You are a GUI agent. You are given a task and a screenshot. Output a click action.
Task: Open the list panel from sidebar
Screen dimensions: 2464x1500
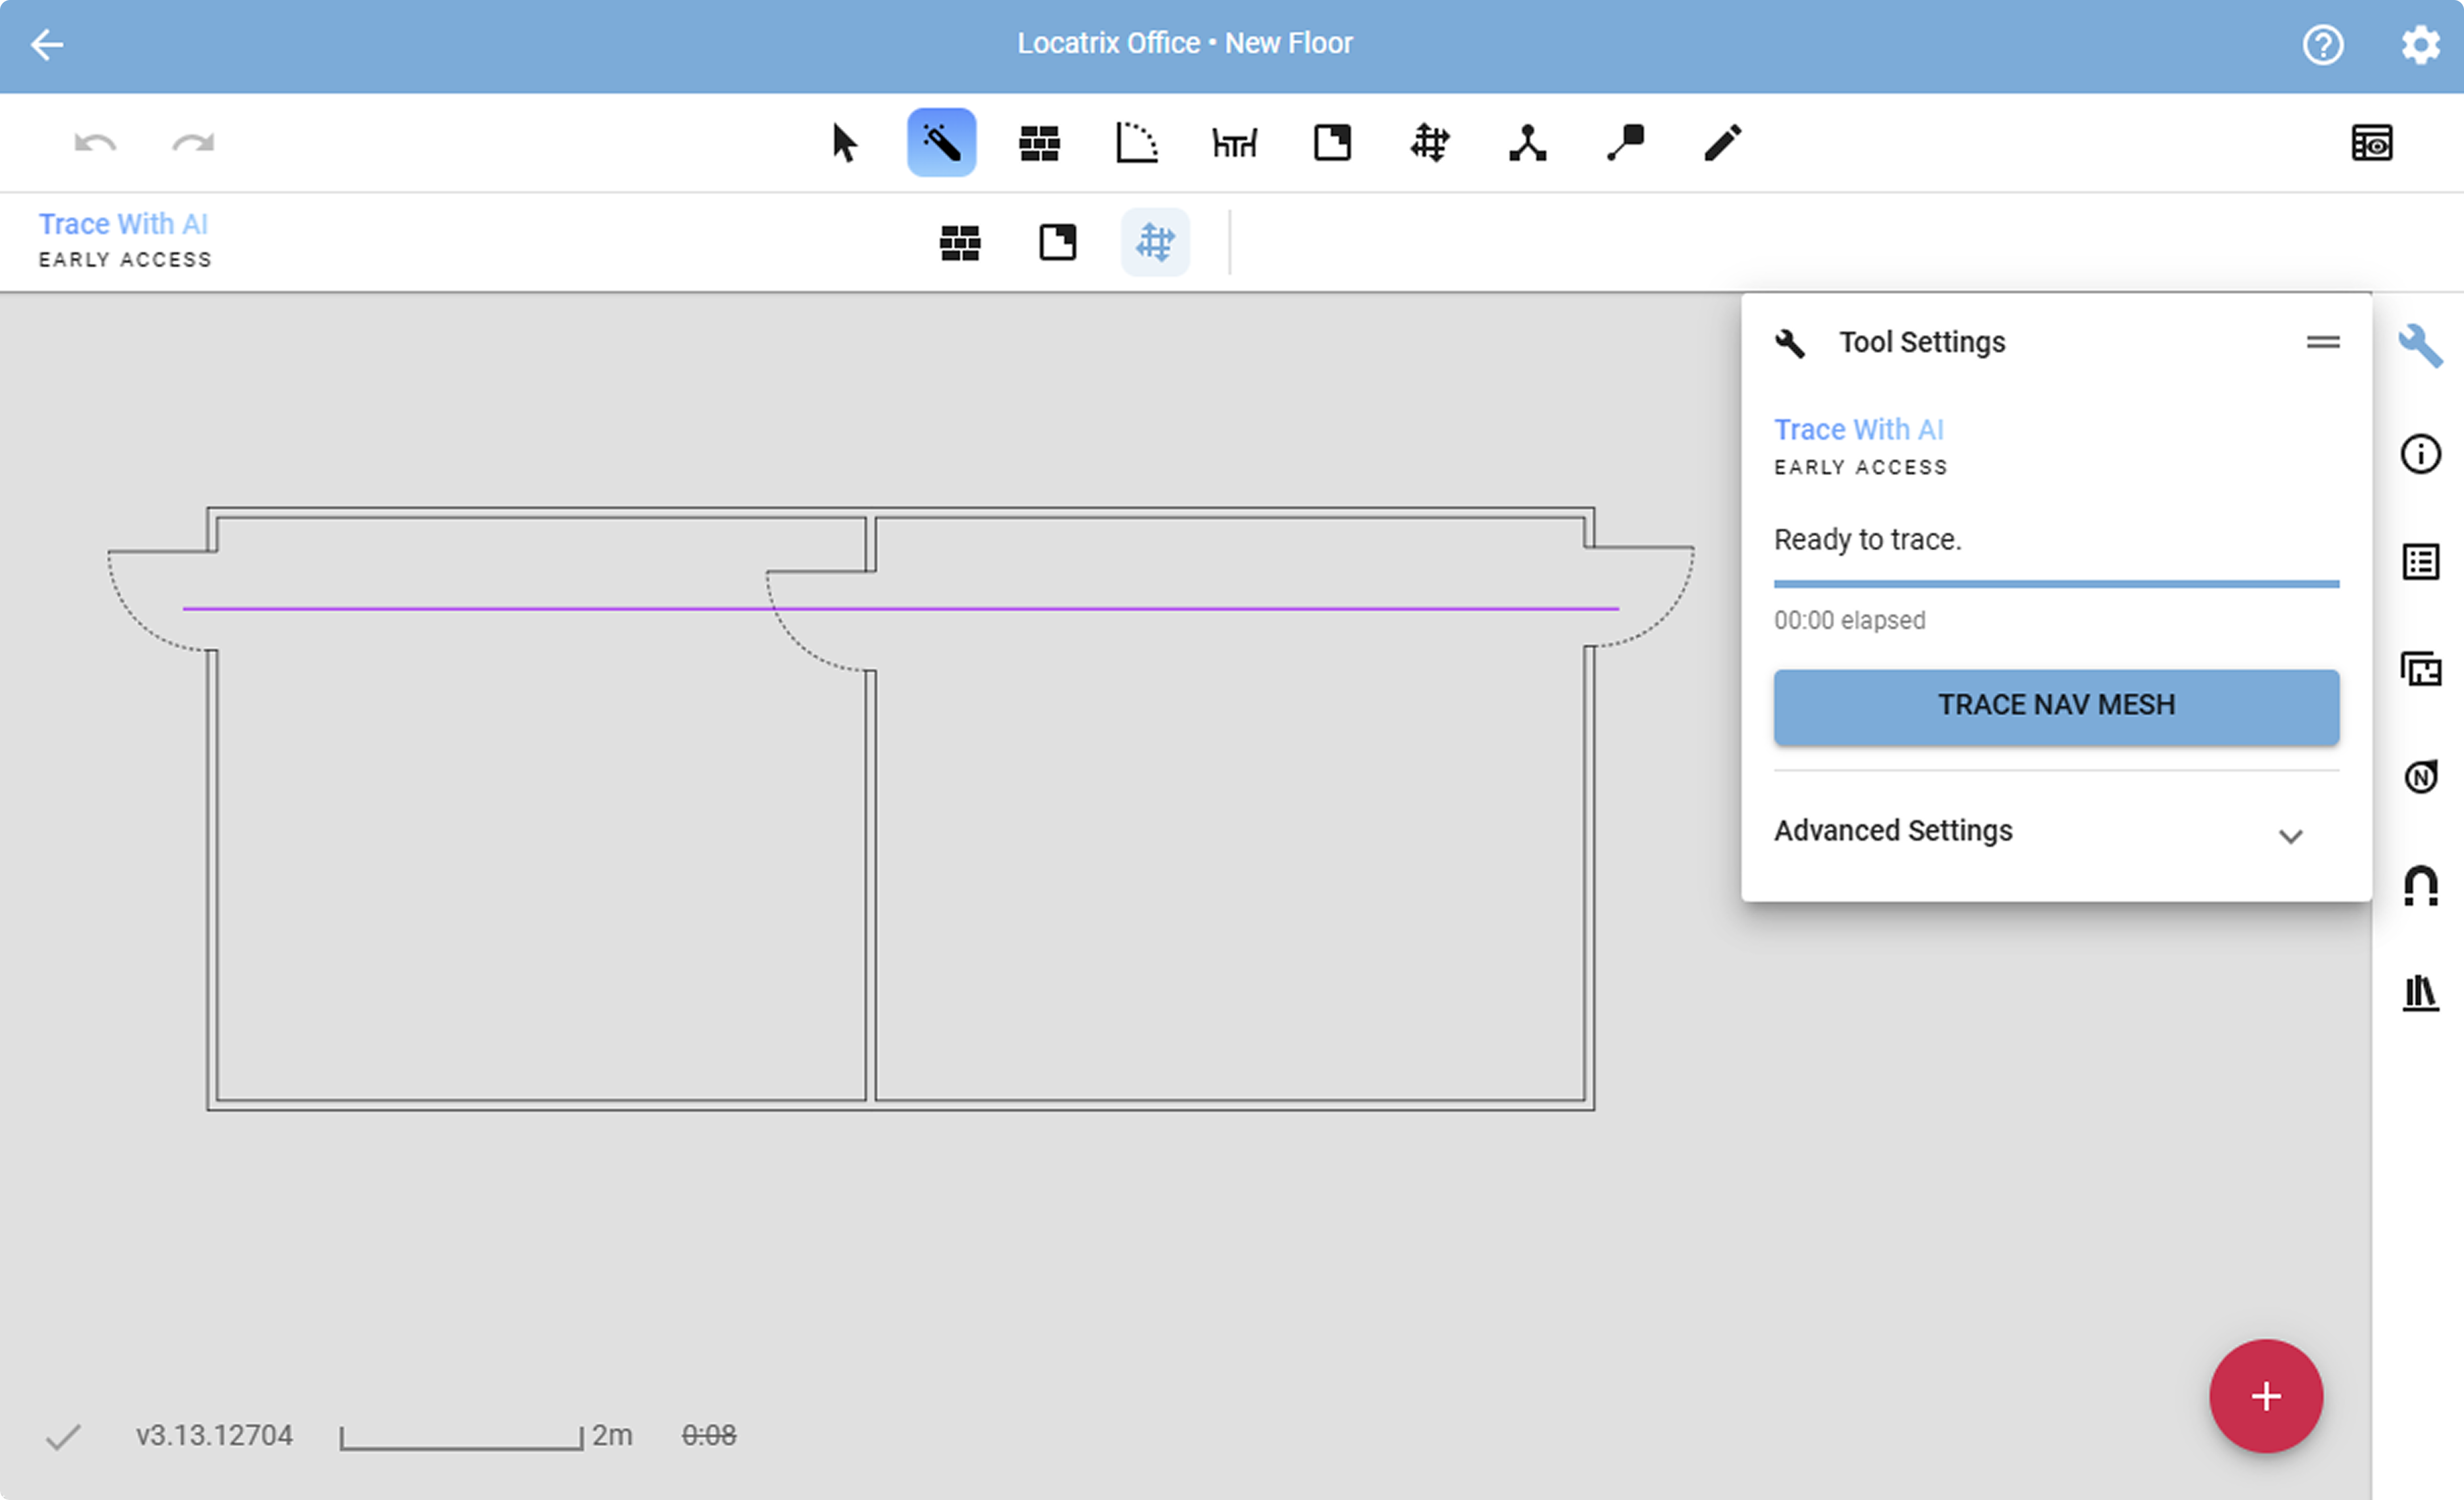(x=2420, y=562)
